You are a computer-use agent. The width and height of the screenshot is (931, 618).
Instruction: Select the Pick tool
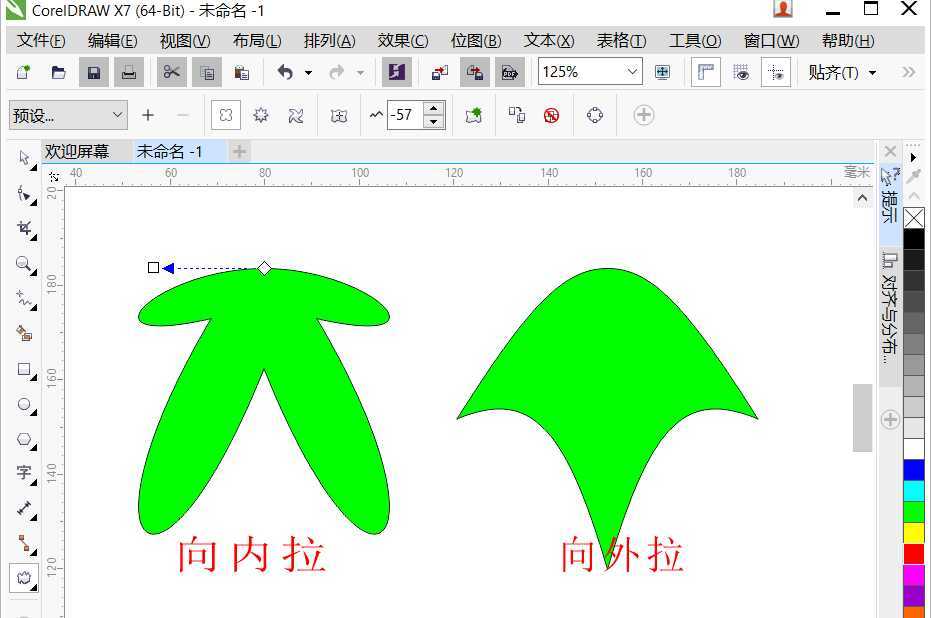coord(22,157)
